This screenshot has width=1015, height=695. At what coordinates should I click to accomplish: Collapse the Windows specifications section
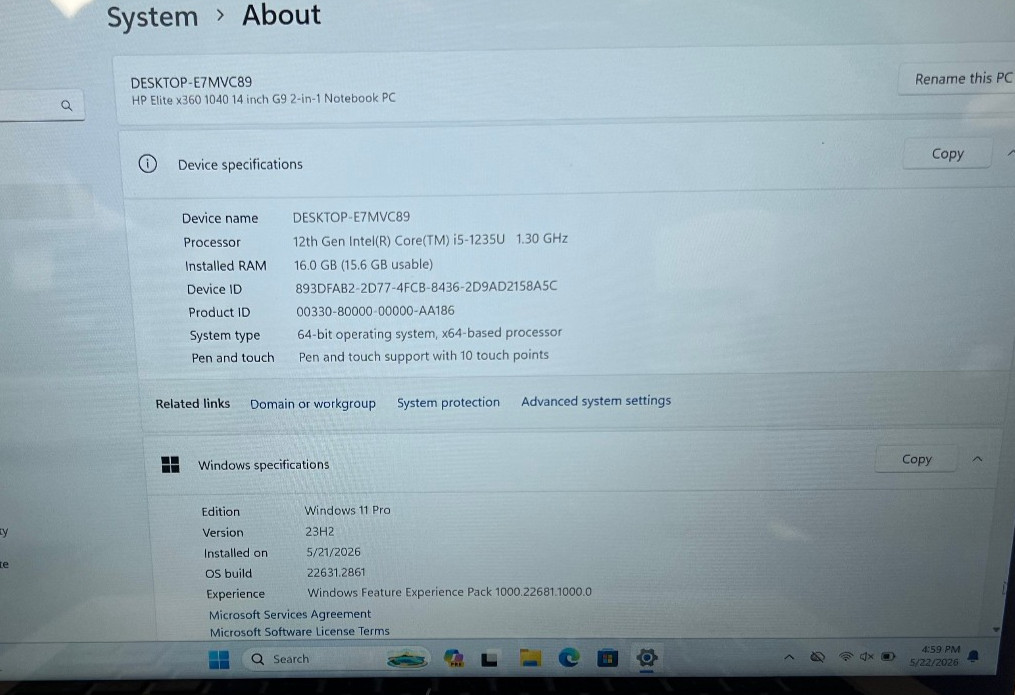[977, 459]
